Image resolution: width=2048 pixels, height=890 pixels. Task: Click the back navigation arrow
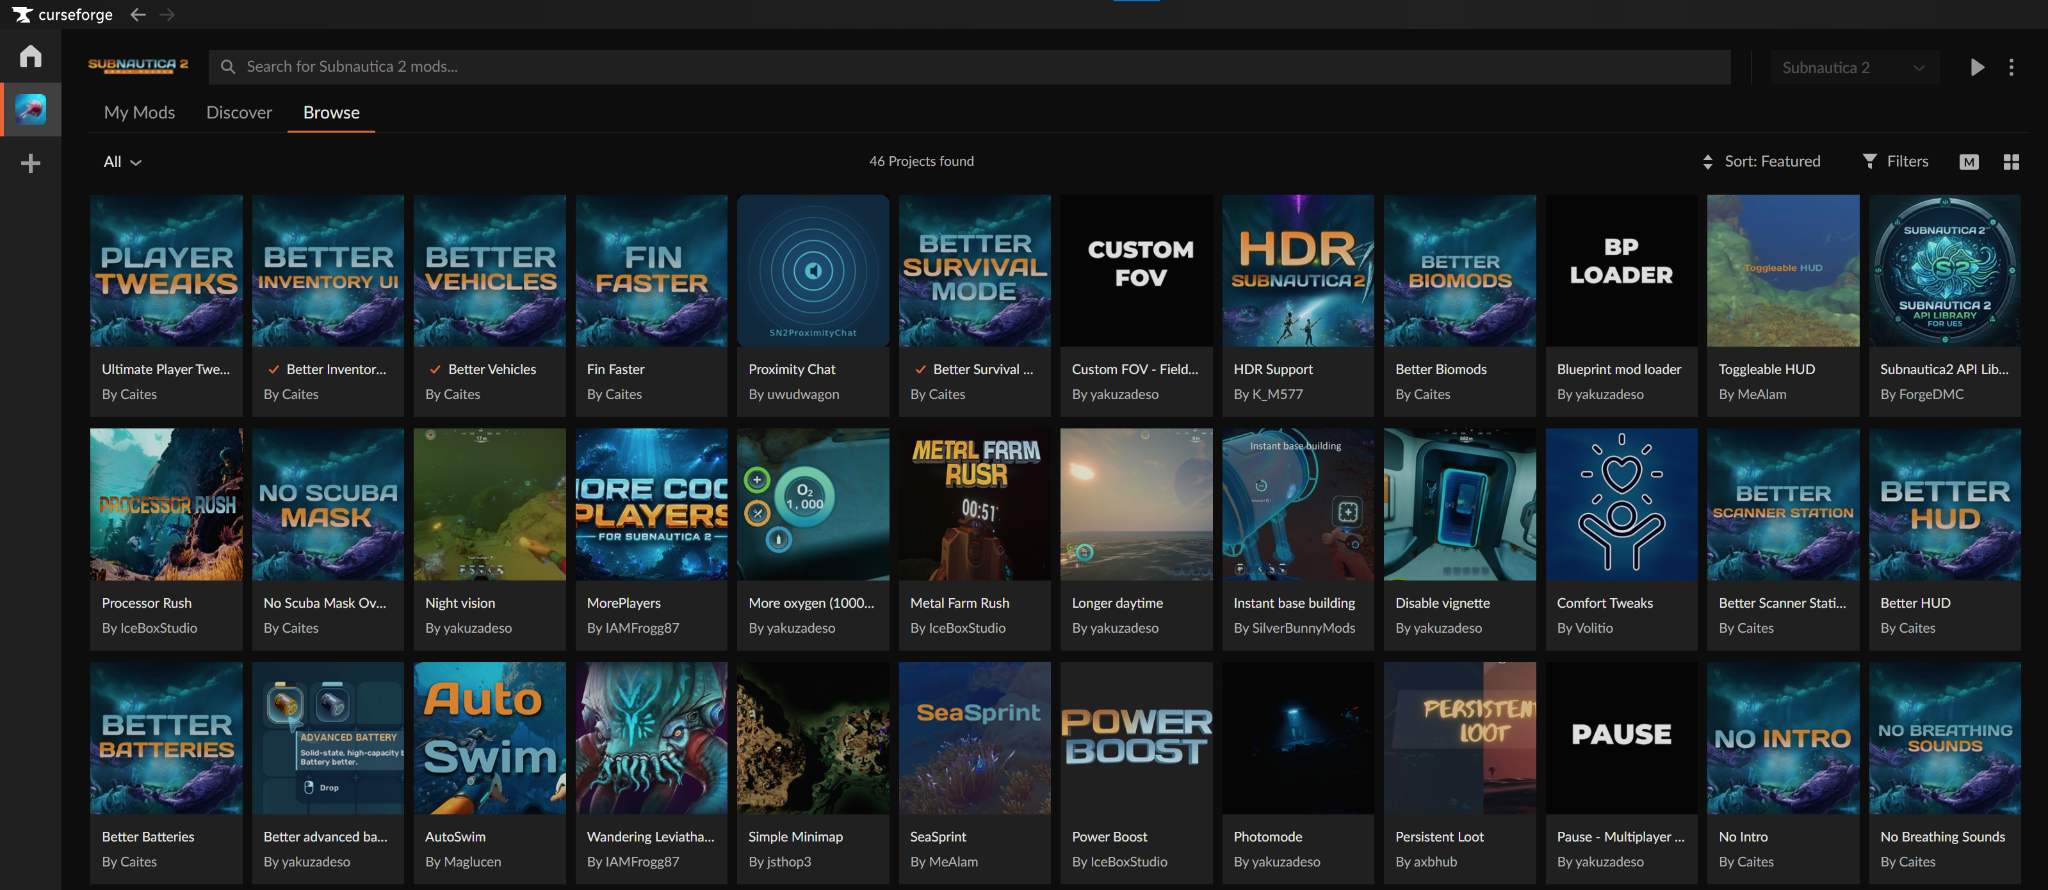(138, 15)
